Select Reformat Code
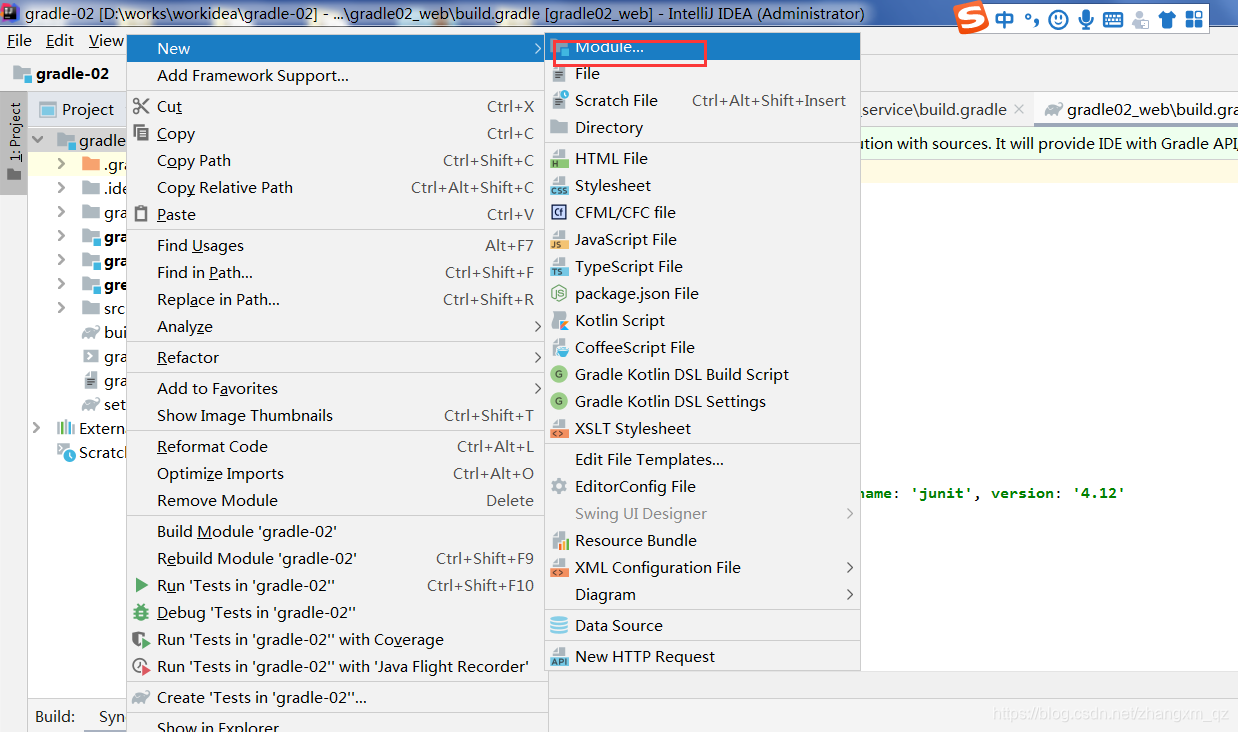This screenshot has height=732, width=1238. click(x=336, y=447)
